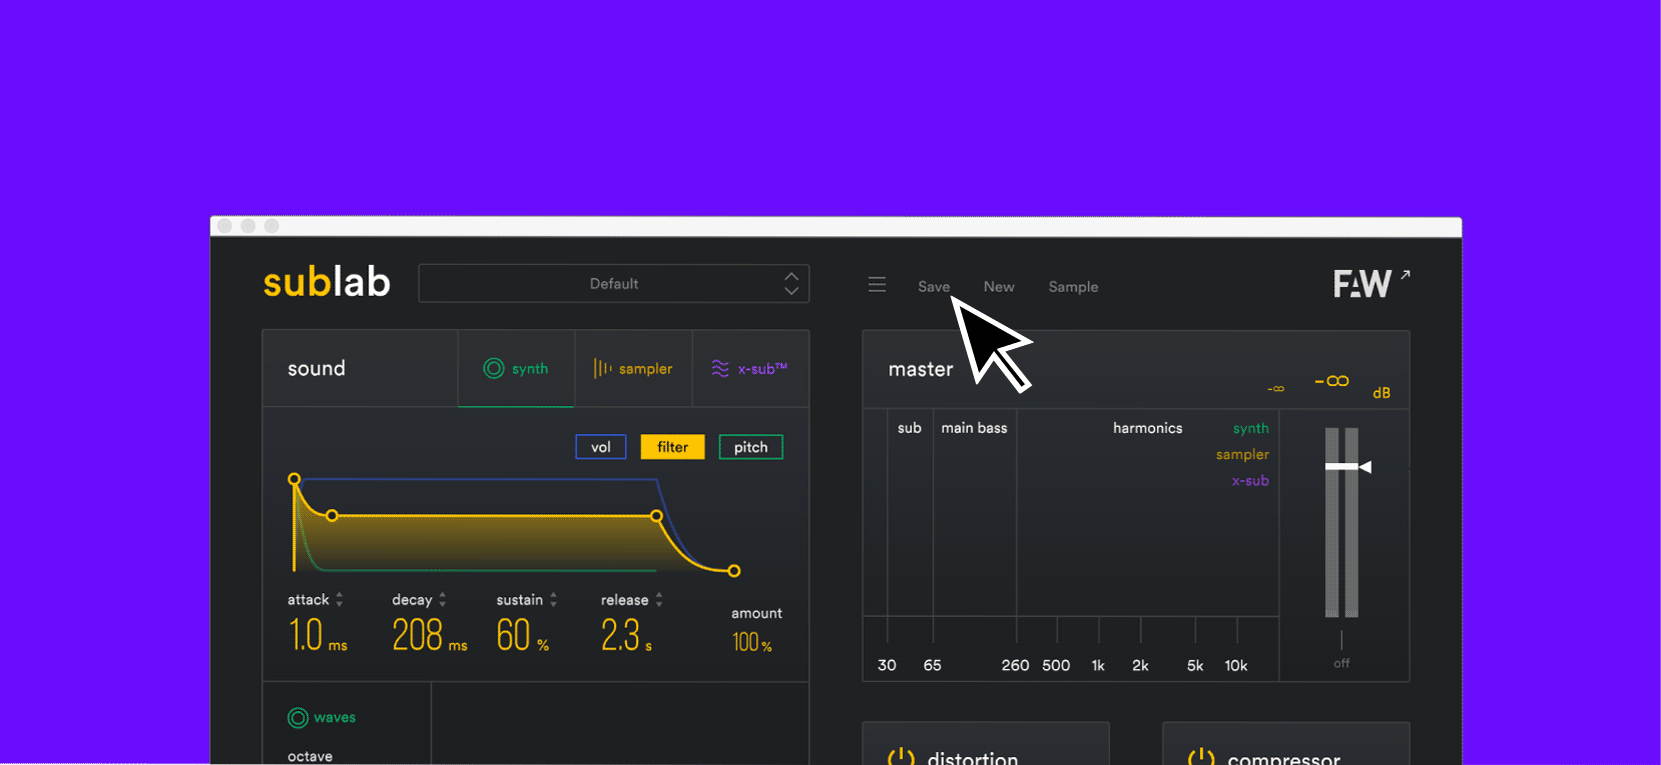Click the 'octave' label

(x=310, y=756)
